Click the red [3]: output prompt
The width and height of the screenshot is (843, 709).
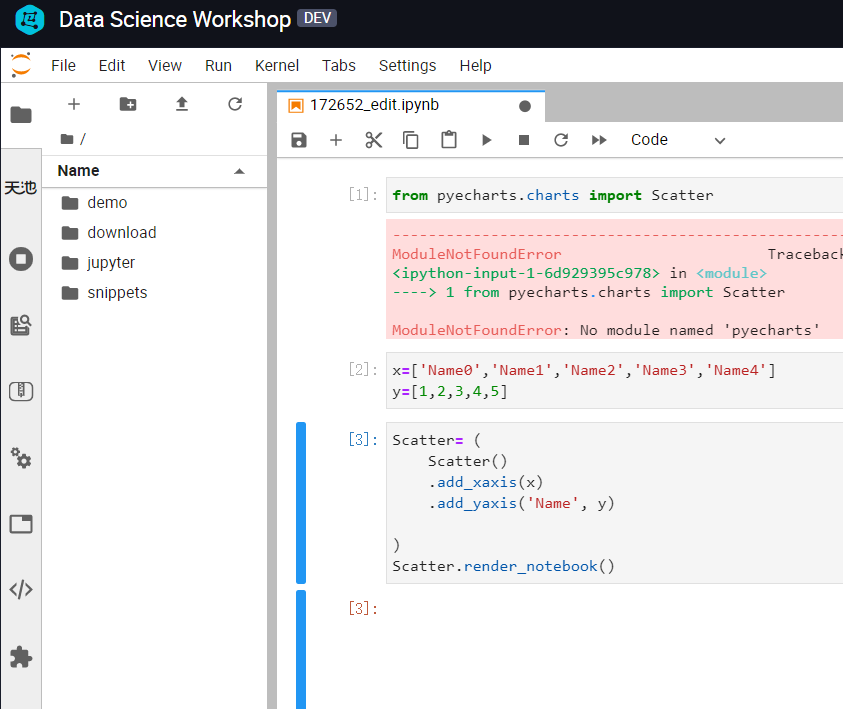click(x=362, y=608)
